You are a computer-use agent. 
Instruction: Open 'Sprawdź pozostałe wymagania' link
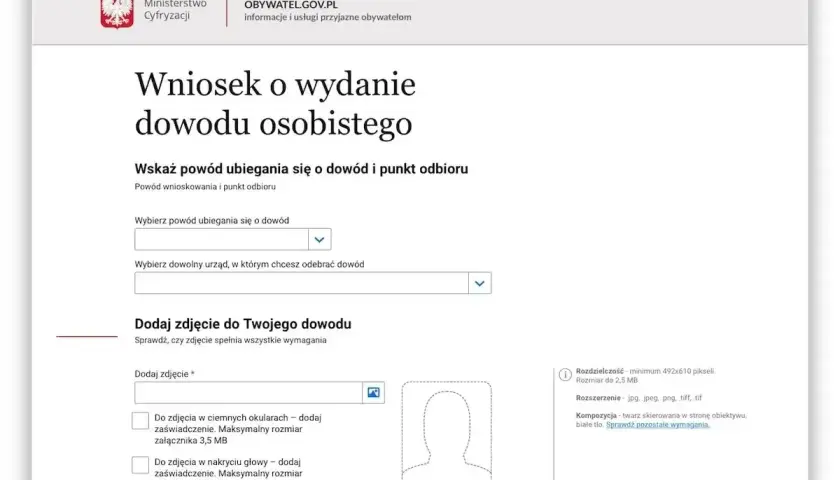coord(658,425)
